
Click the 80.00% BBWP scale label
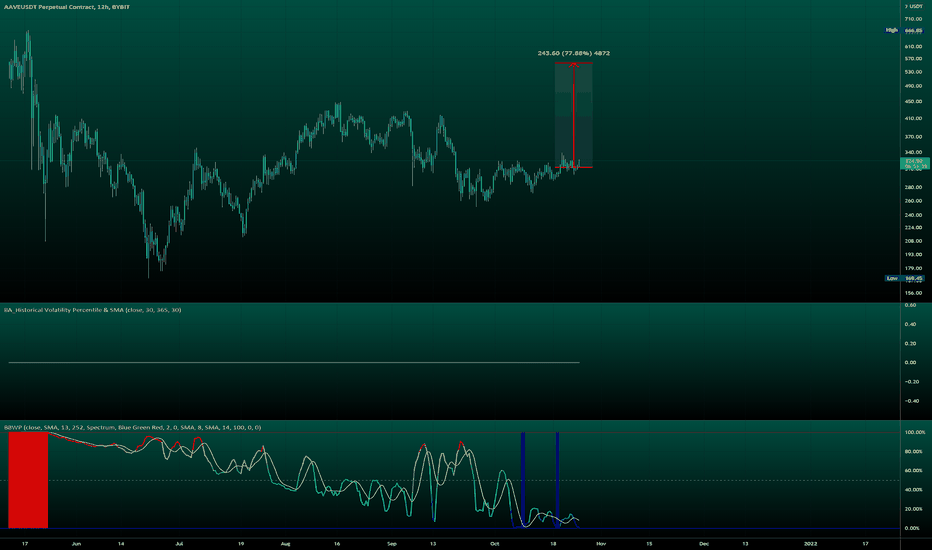click(913, 452)
